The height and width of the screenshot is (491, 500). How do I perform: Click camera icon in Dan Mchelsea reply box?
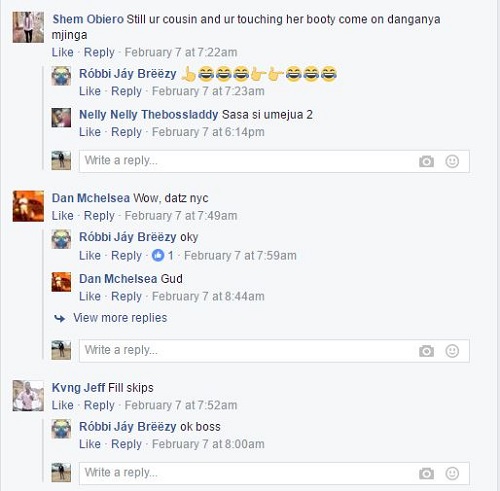pos(426,351)
